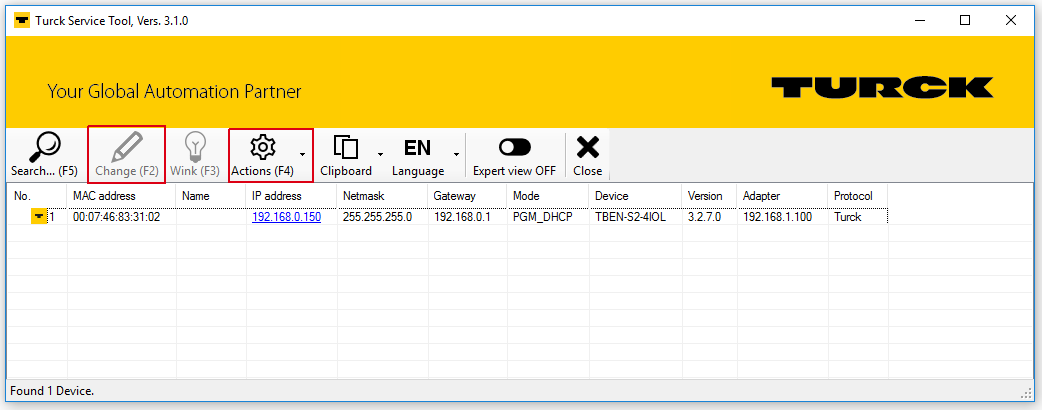
Task: Sort by the MAC address column header
Action: tap(122, 196)
